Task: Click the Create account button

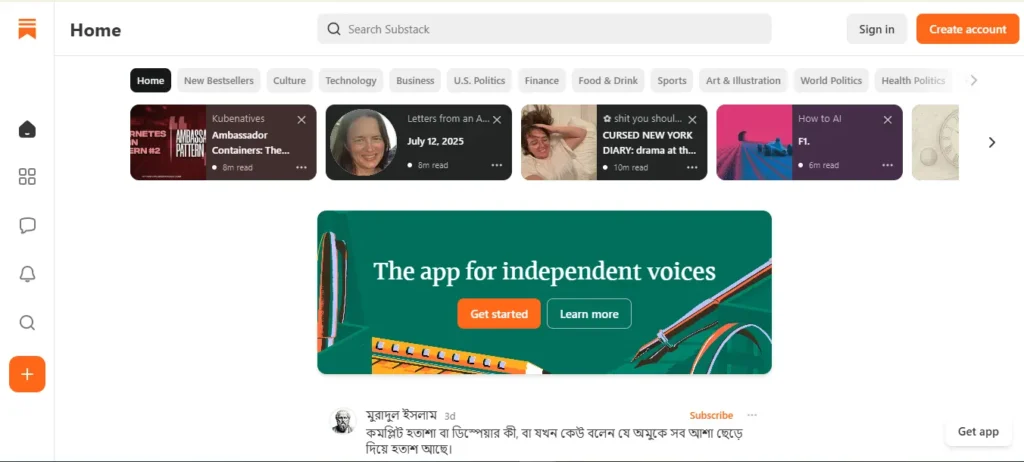Action: [x=967, y=29]
